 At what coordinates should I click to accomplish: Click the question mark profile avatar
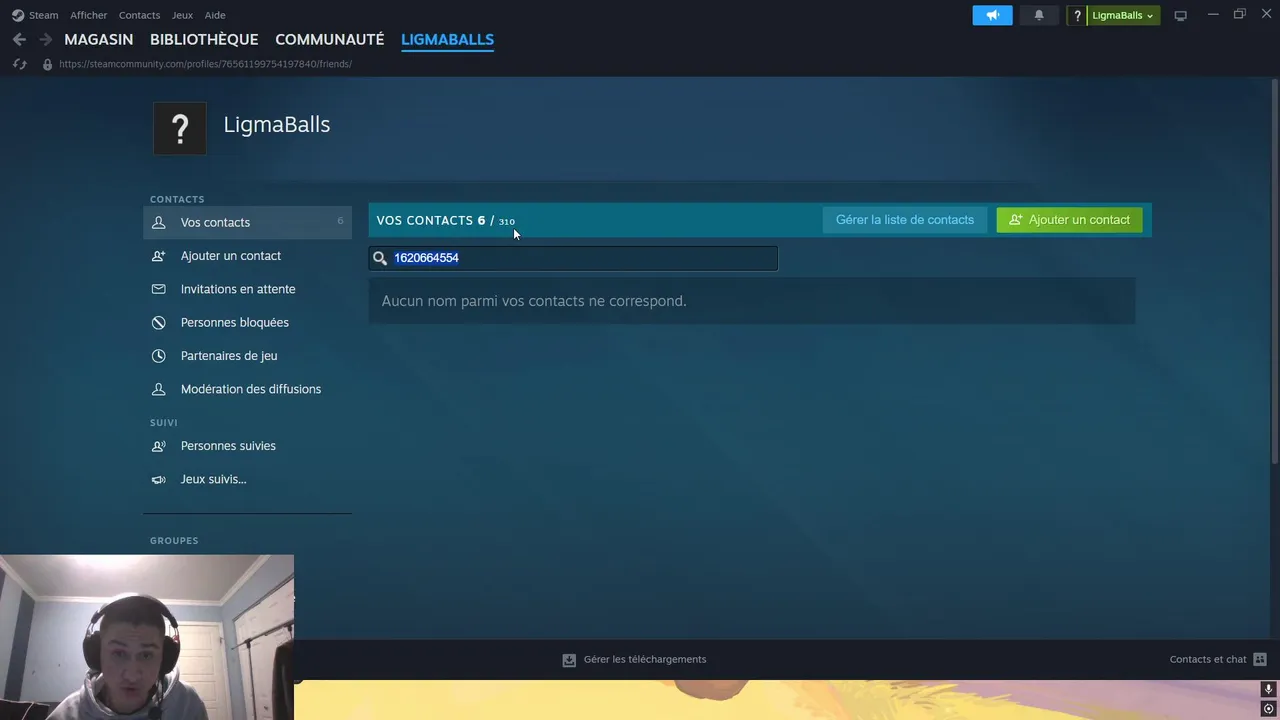(180, 128)
